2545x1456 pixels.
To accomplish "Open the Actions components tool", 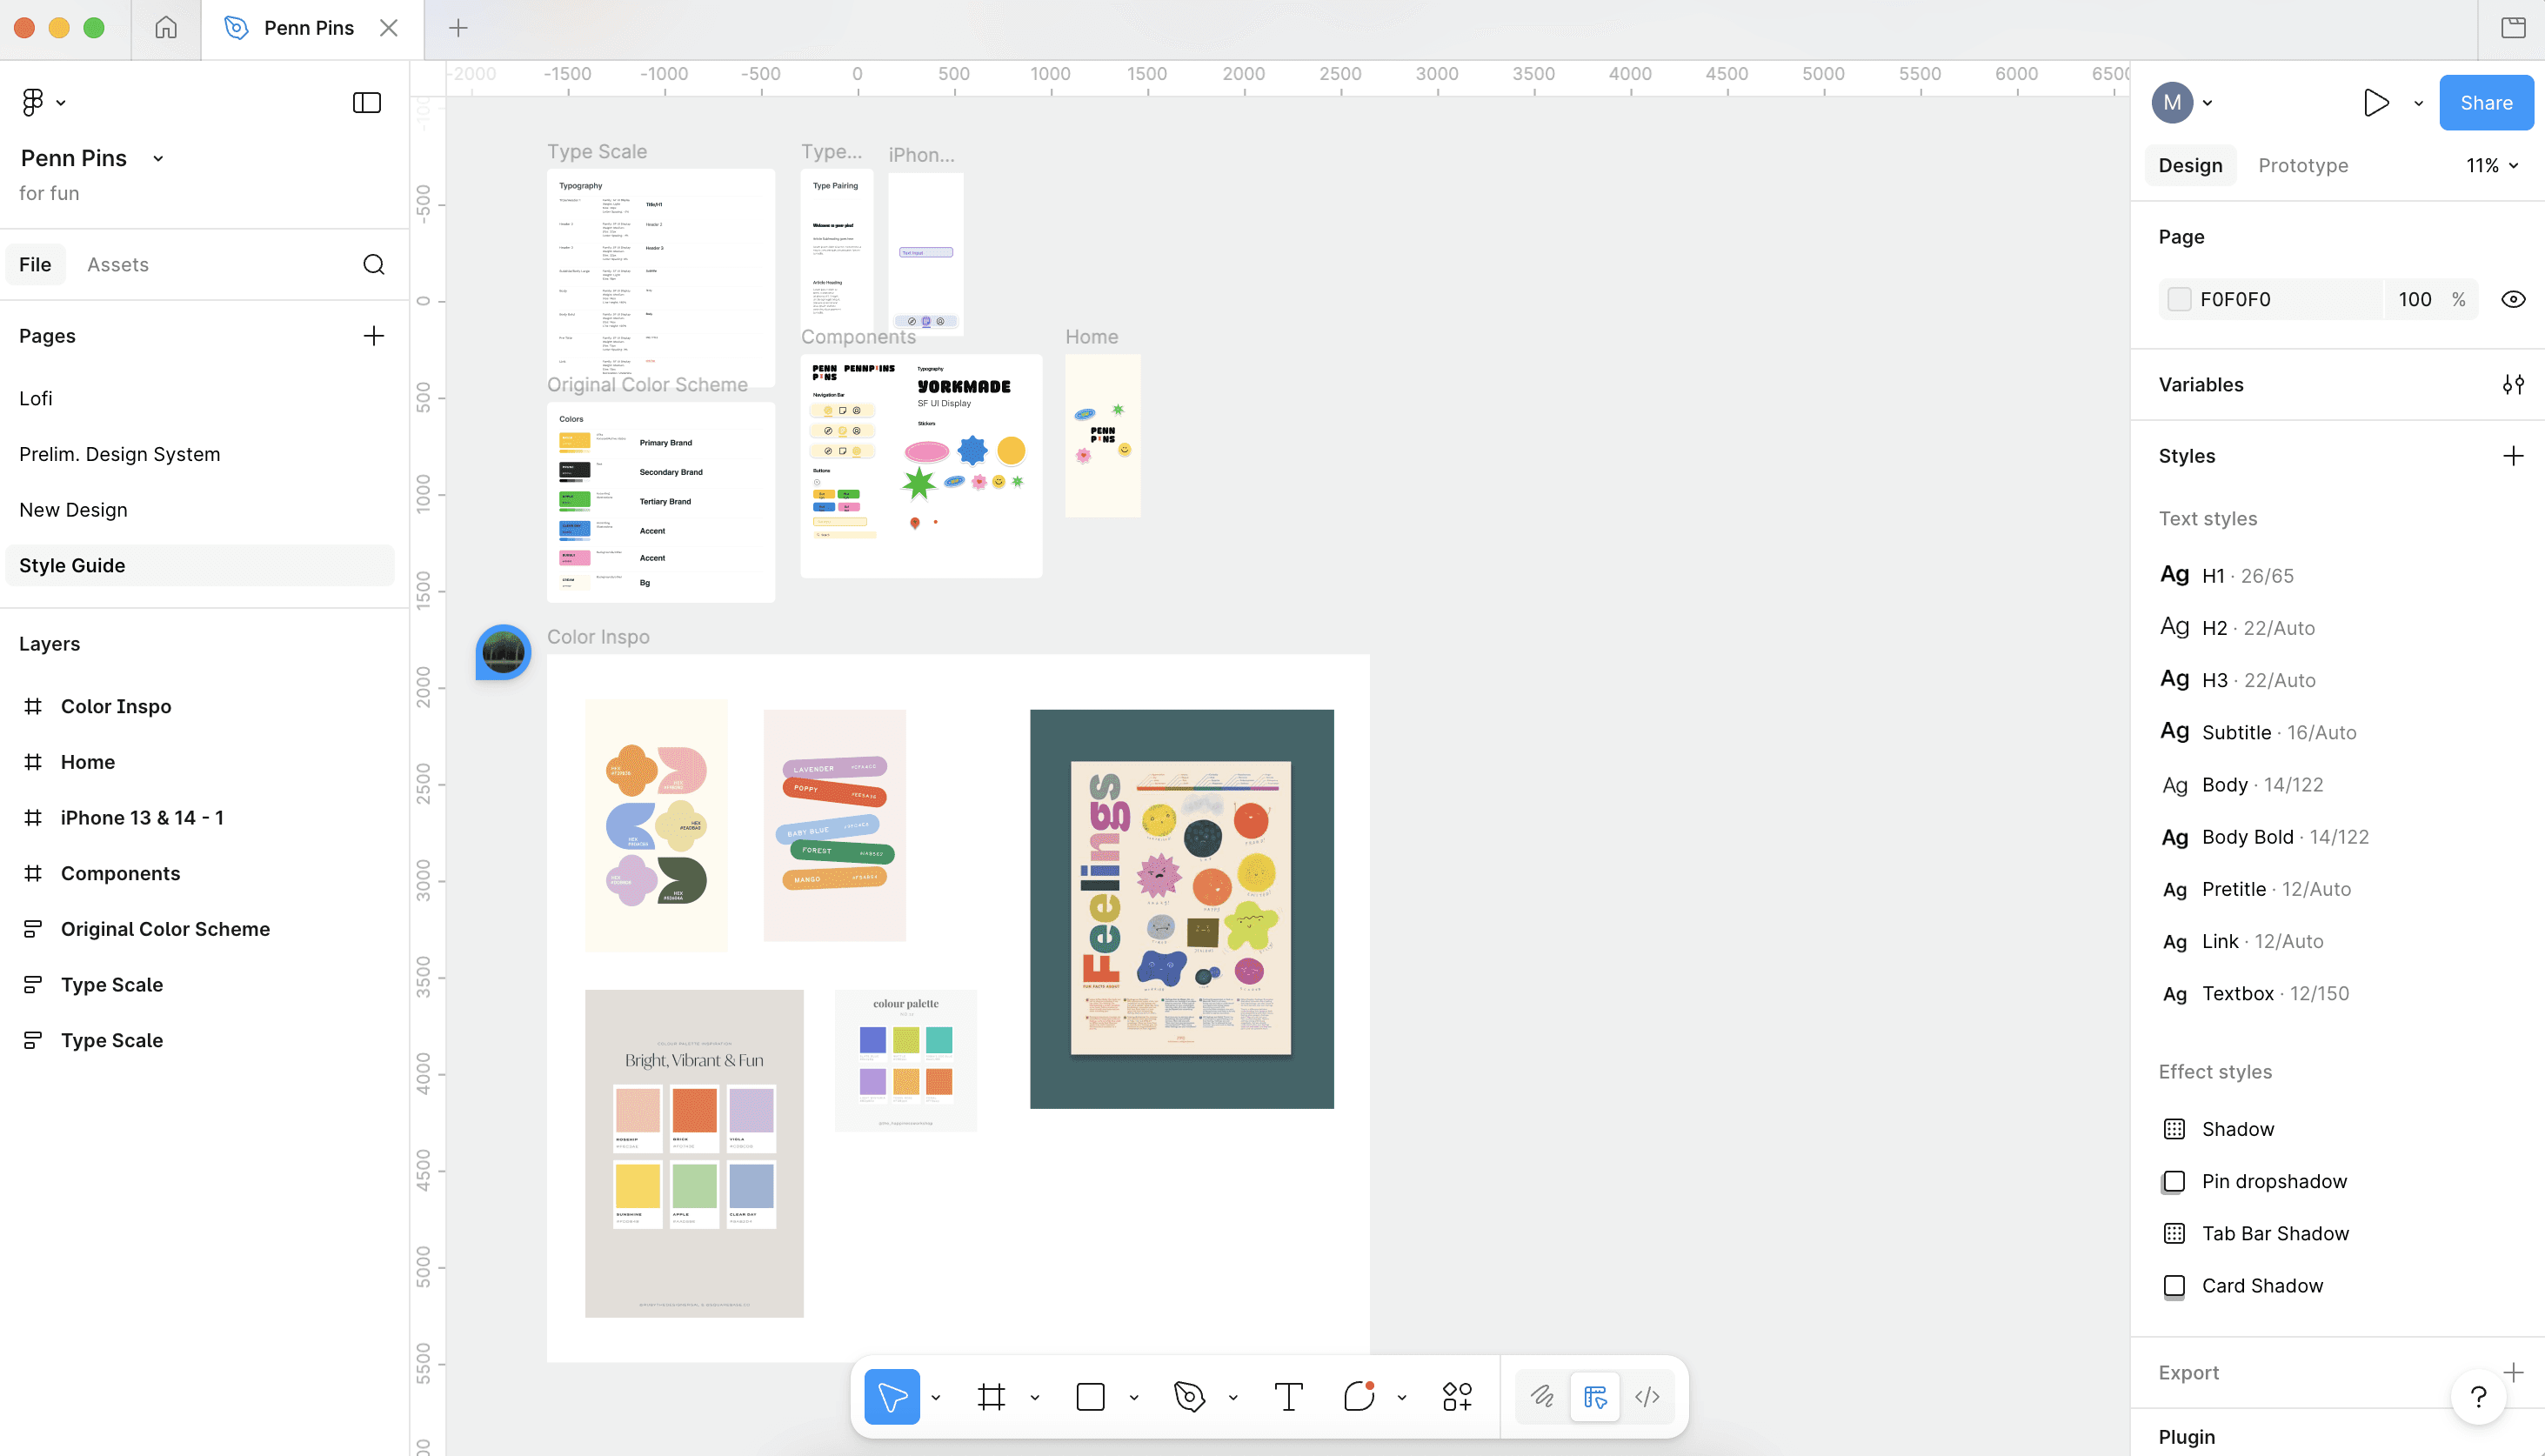I will point(1457,1396).
